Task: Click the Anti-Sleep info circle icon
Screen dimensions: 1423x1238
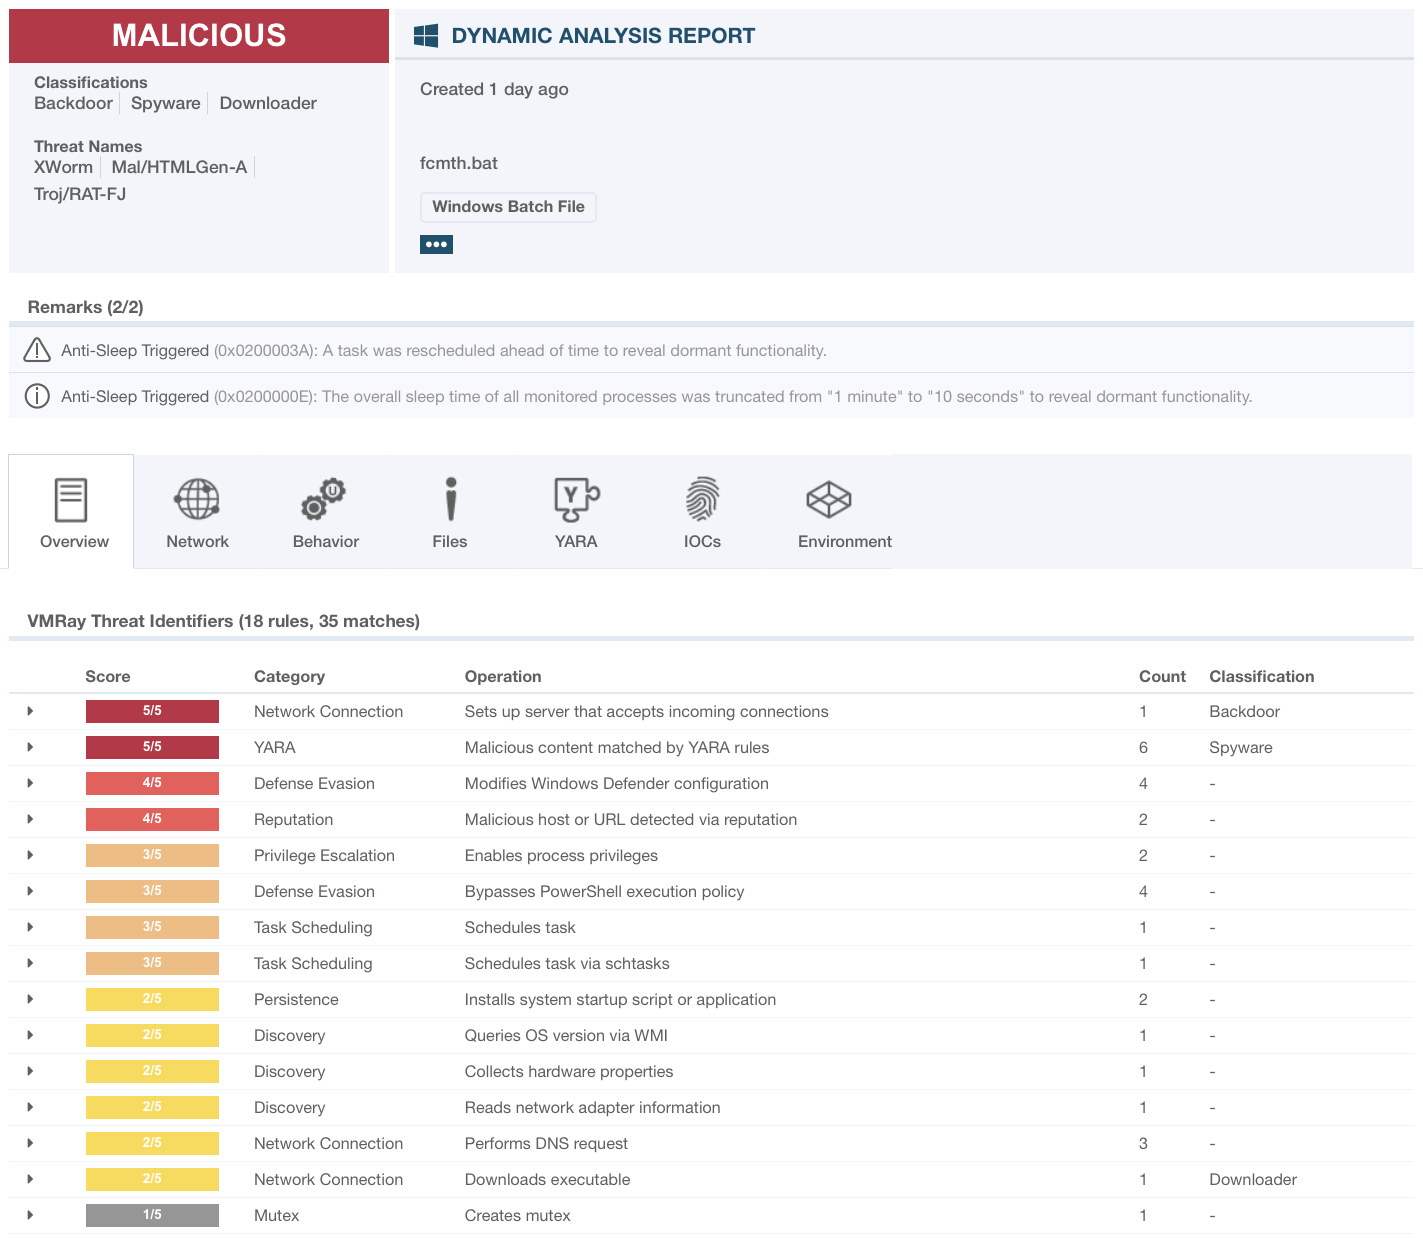Action: pyautogui.click(x=37, y=396)
